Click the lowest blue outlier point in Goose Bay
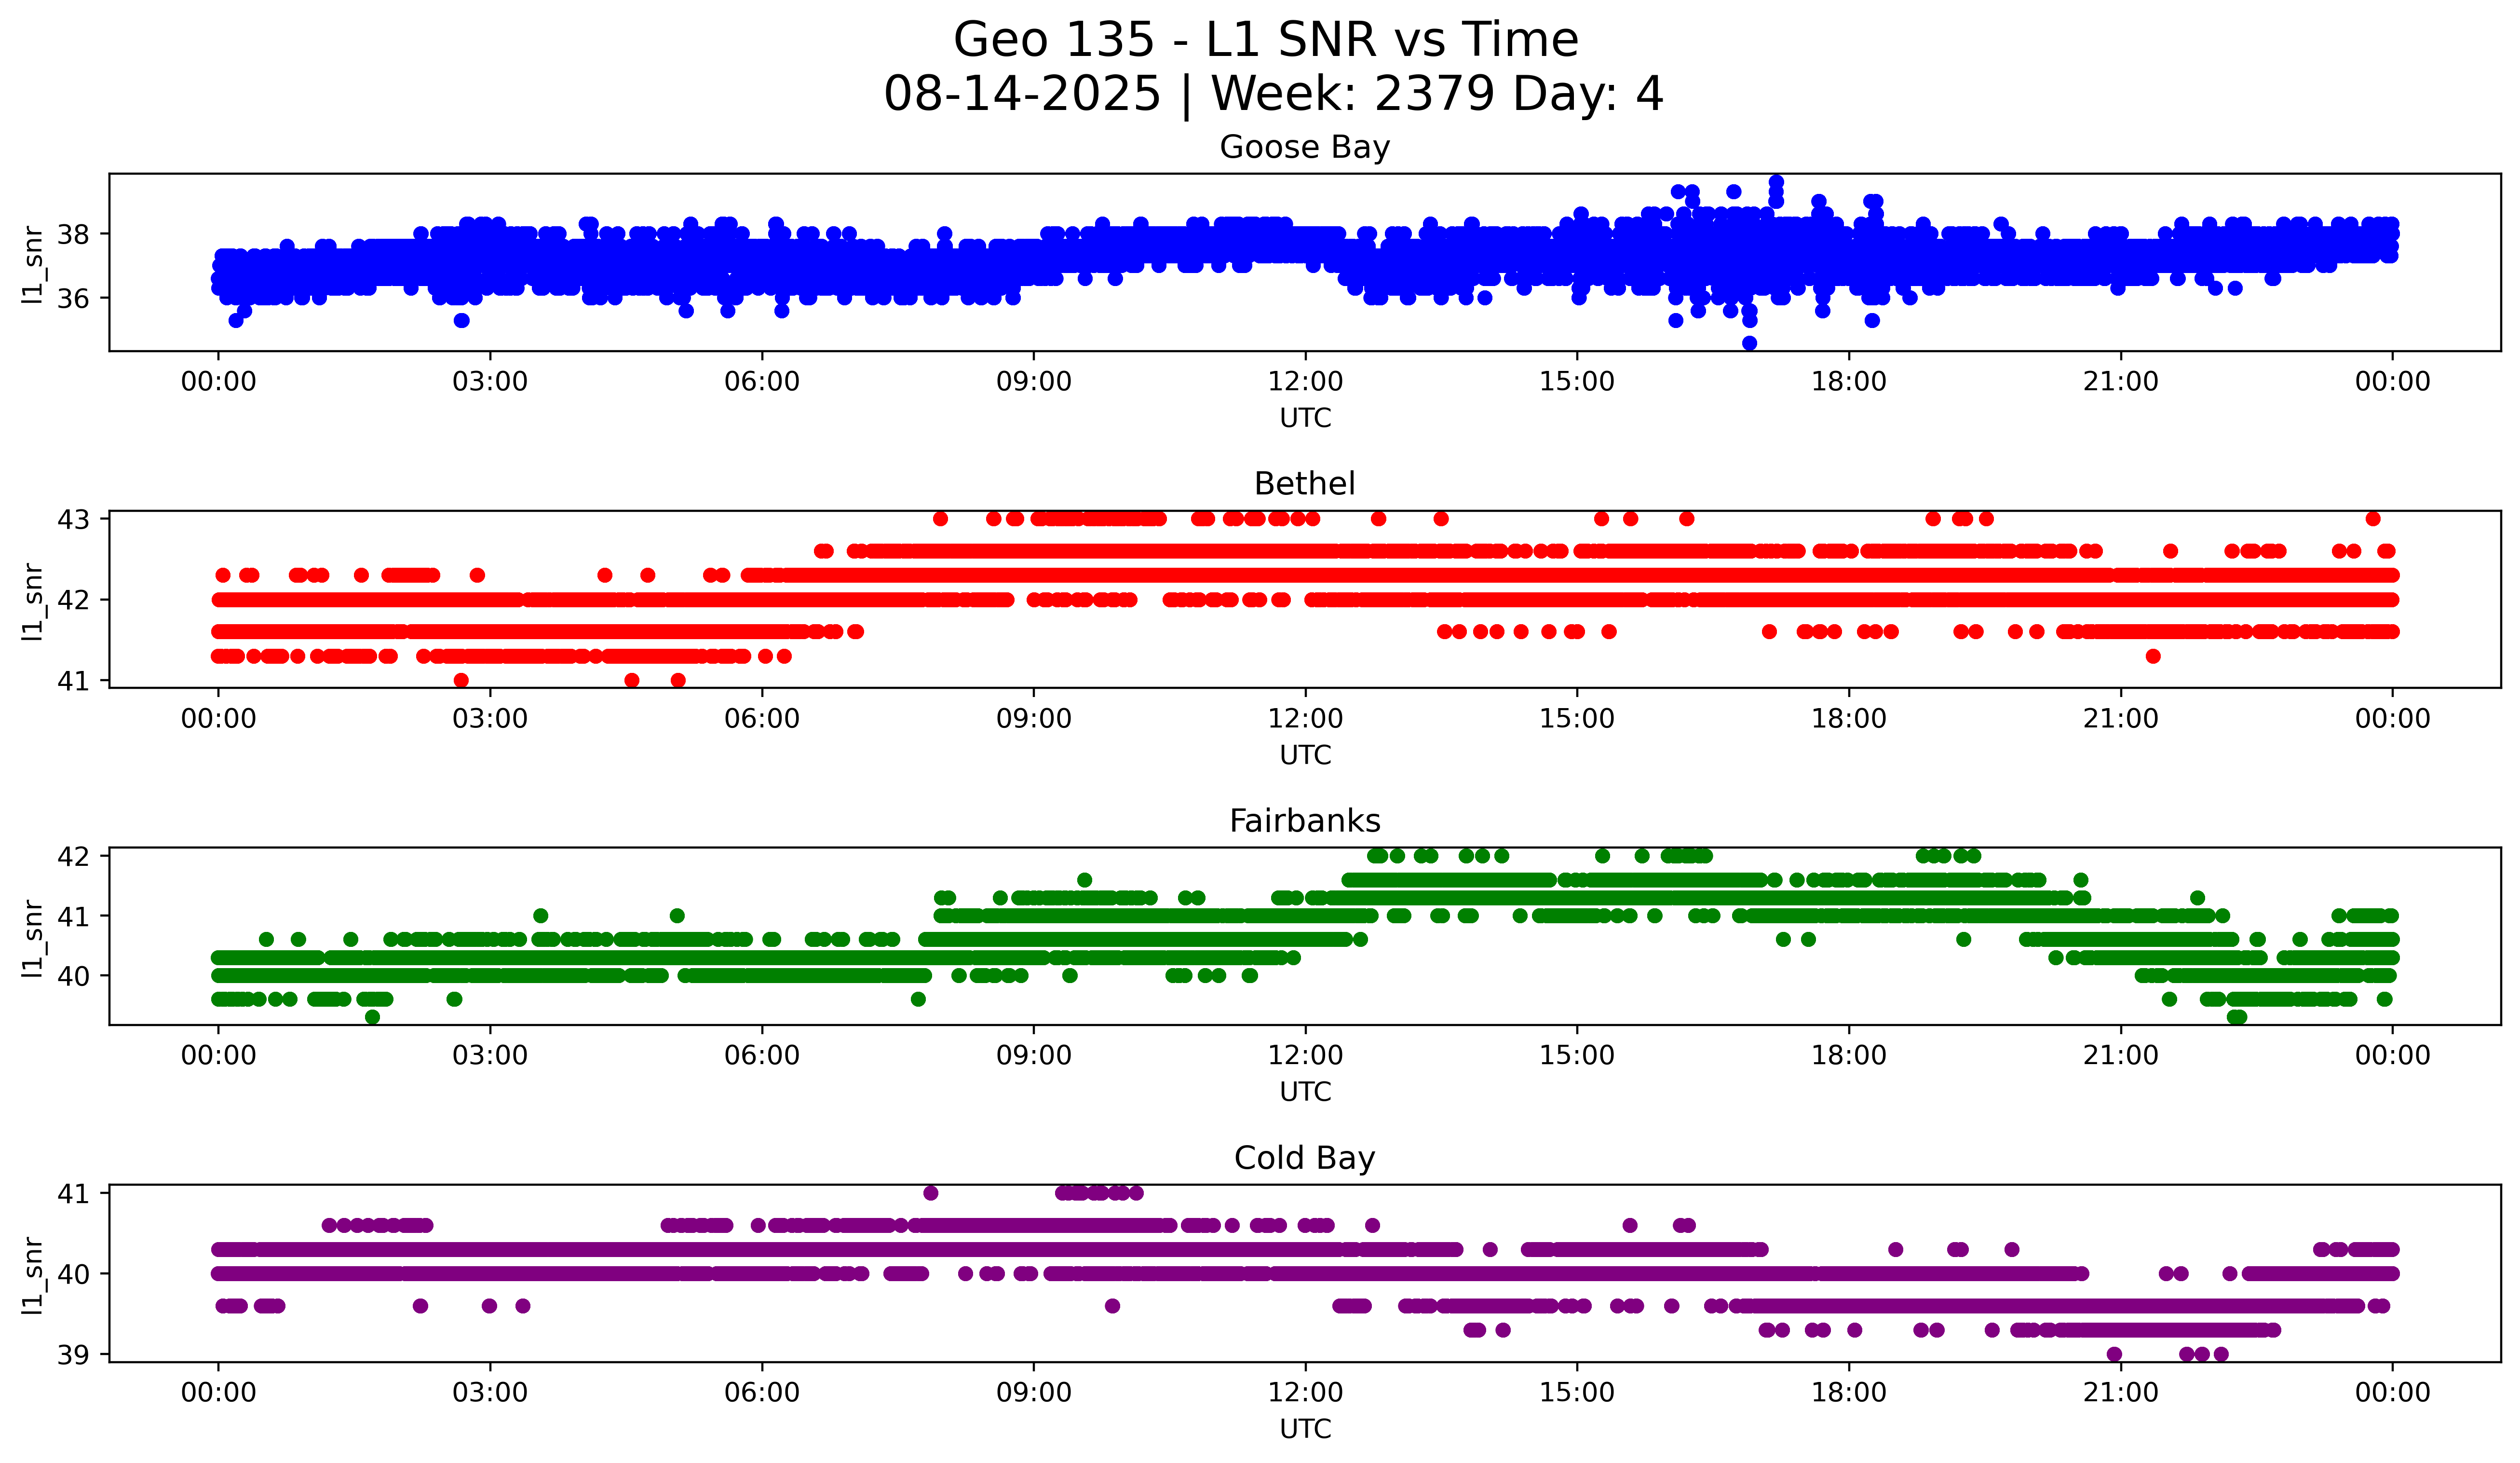 pos(1749,343)
